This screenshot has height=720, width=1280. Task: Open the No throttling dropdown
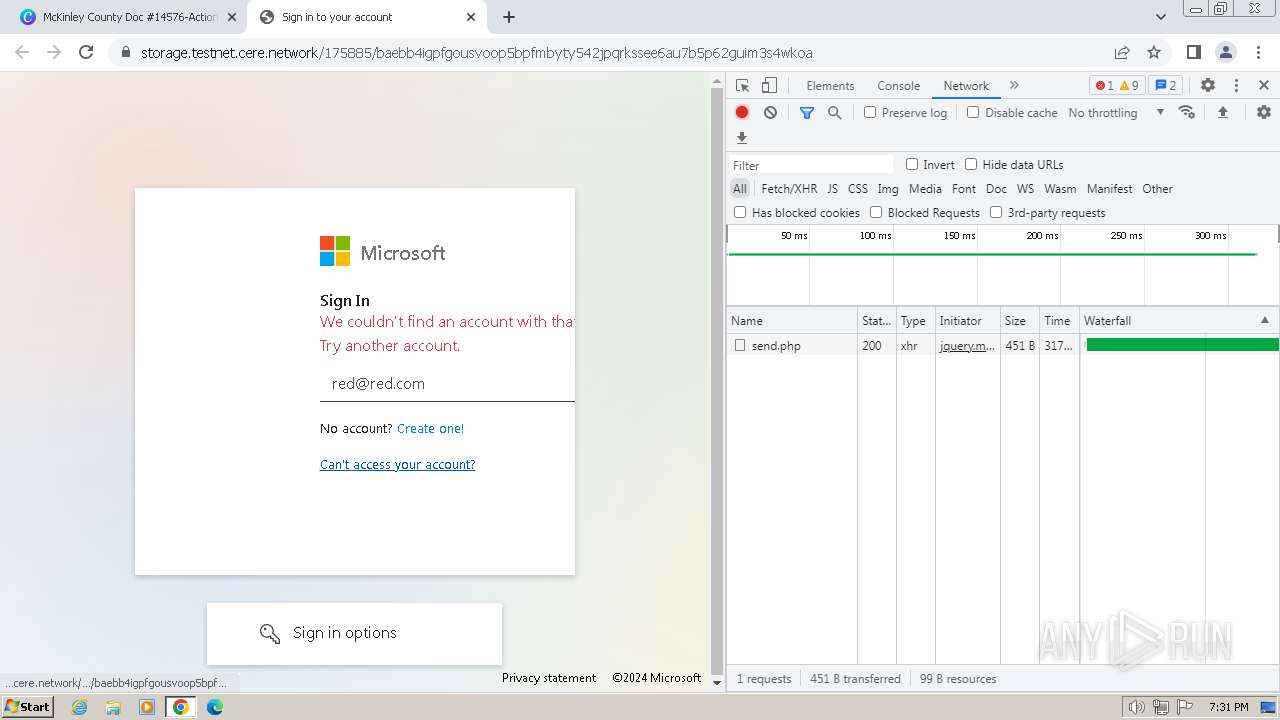coord(1116,113)
